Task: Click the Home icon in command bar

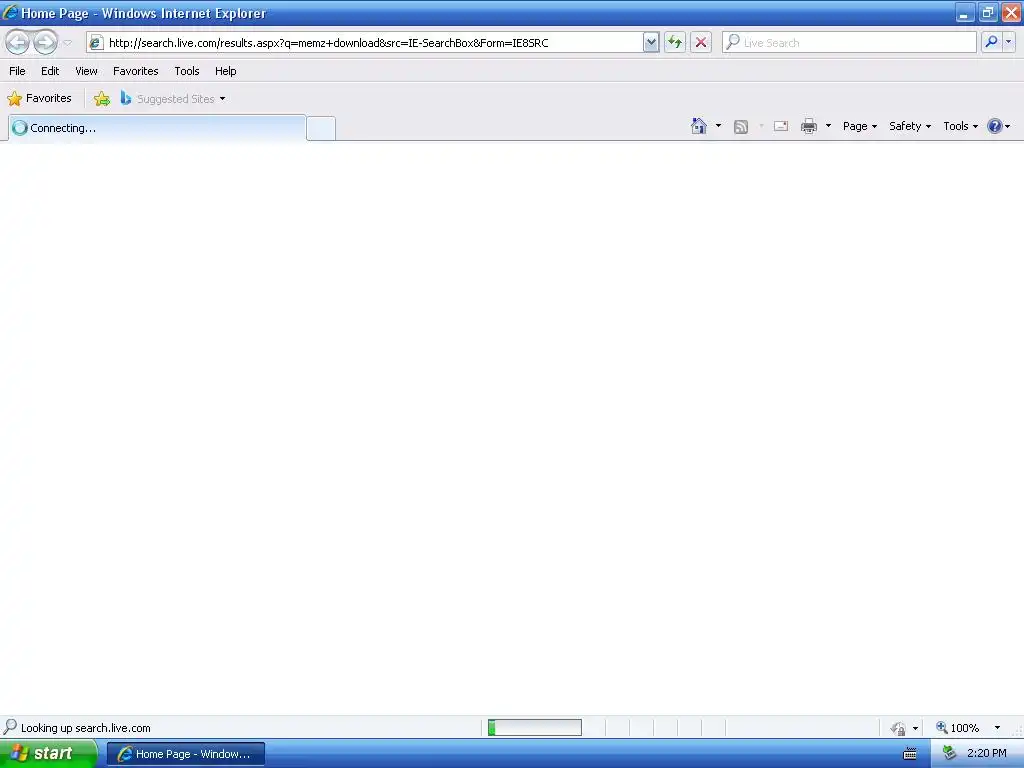Action: point(699,126)
